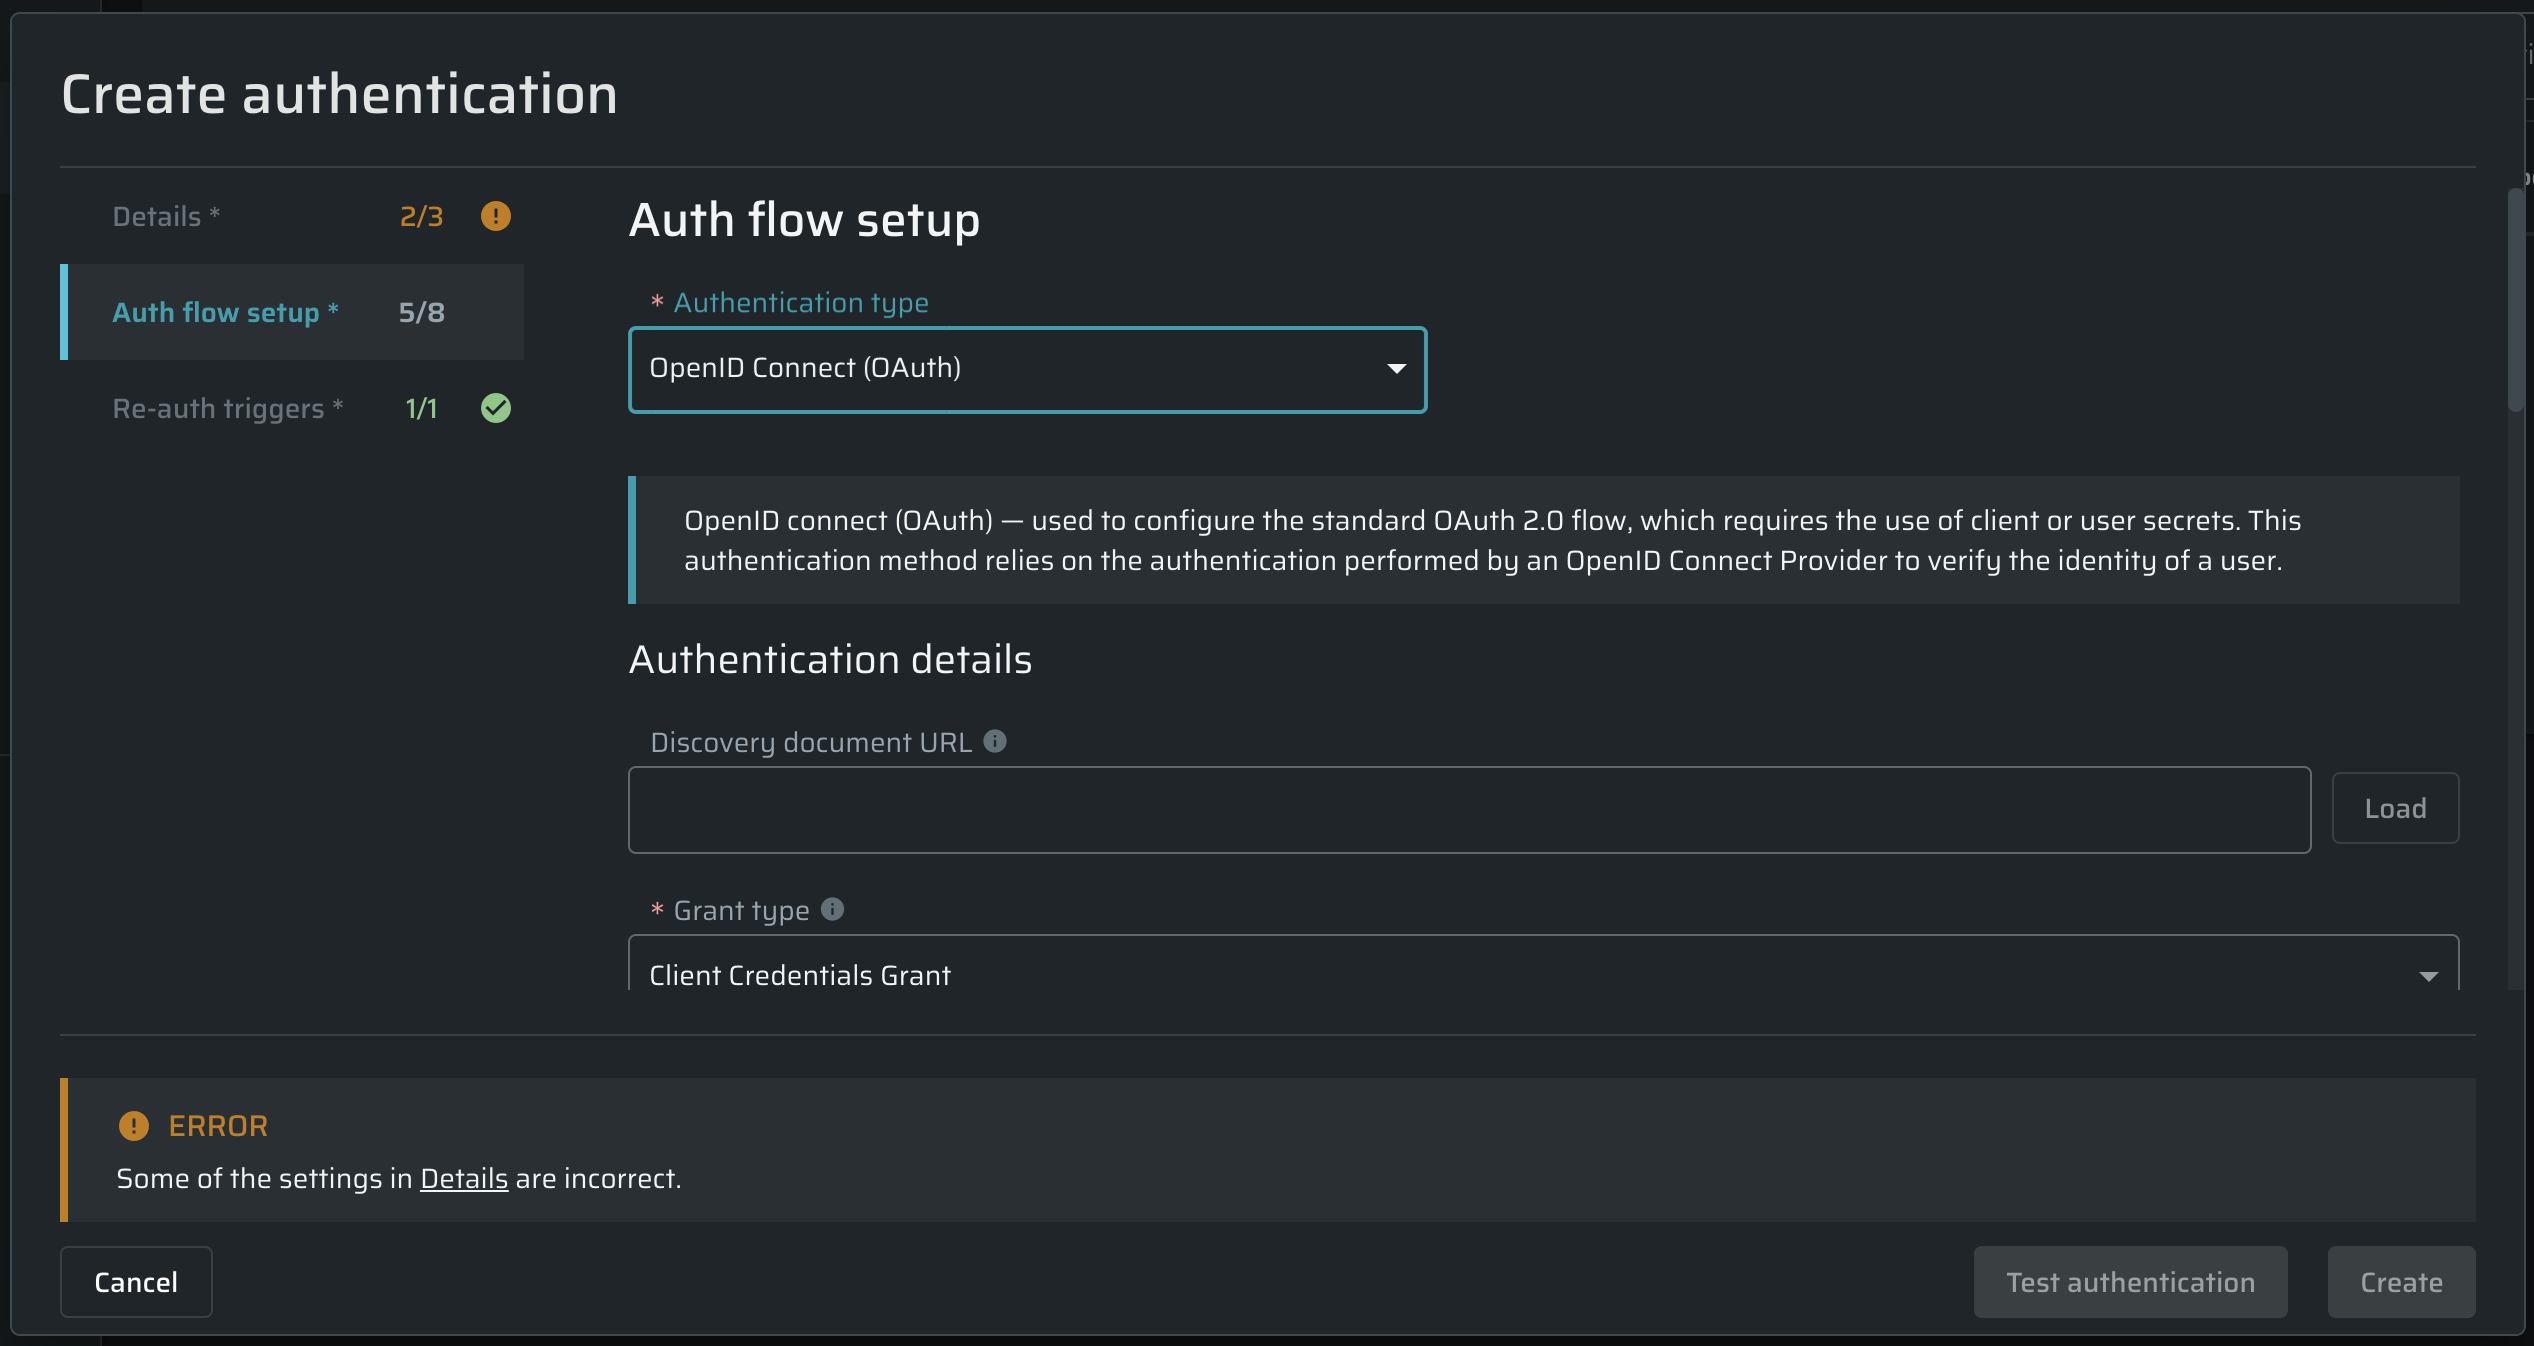Image resolution: width=2534 pixels, height=1346 pixels.
Task: Click the orange ERROR alert icon
Action: pos(133,1126)
